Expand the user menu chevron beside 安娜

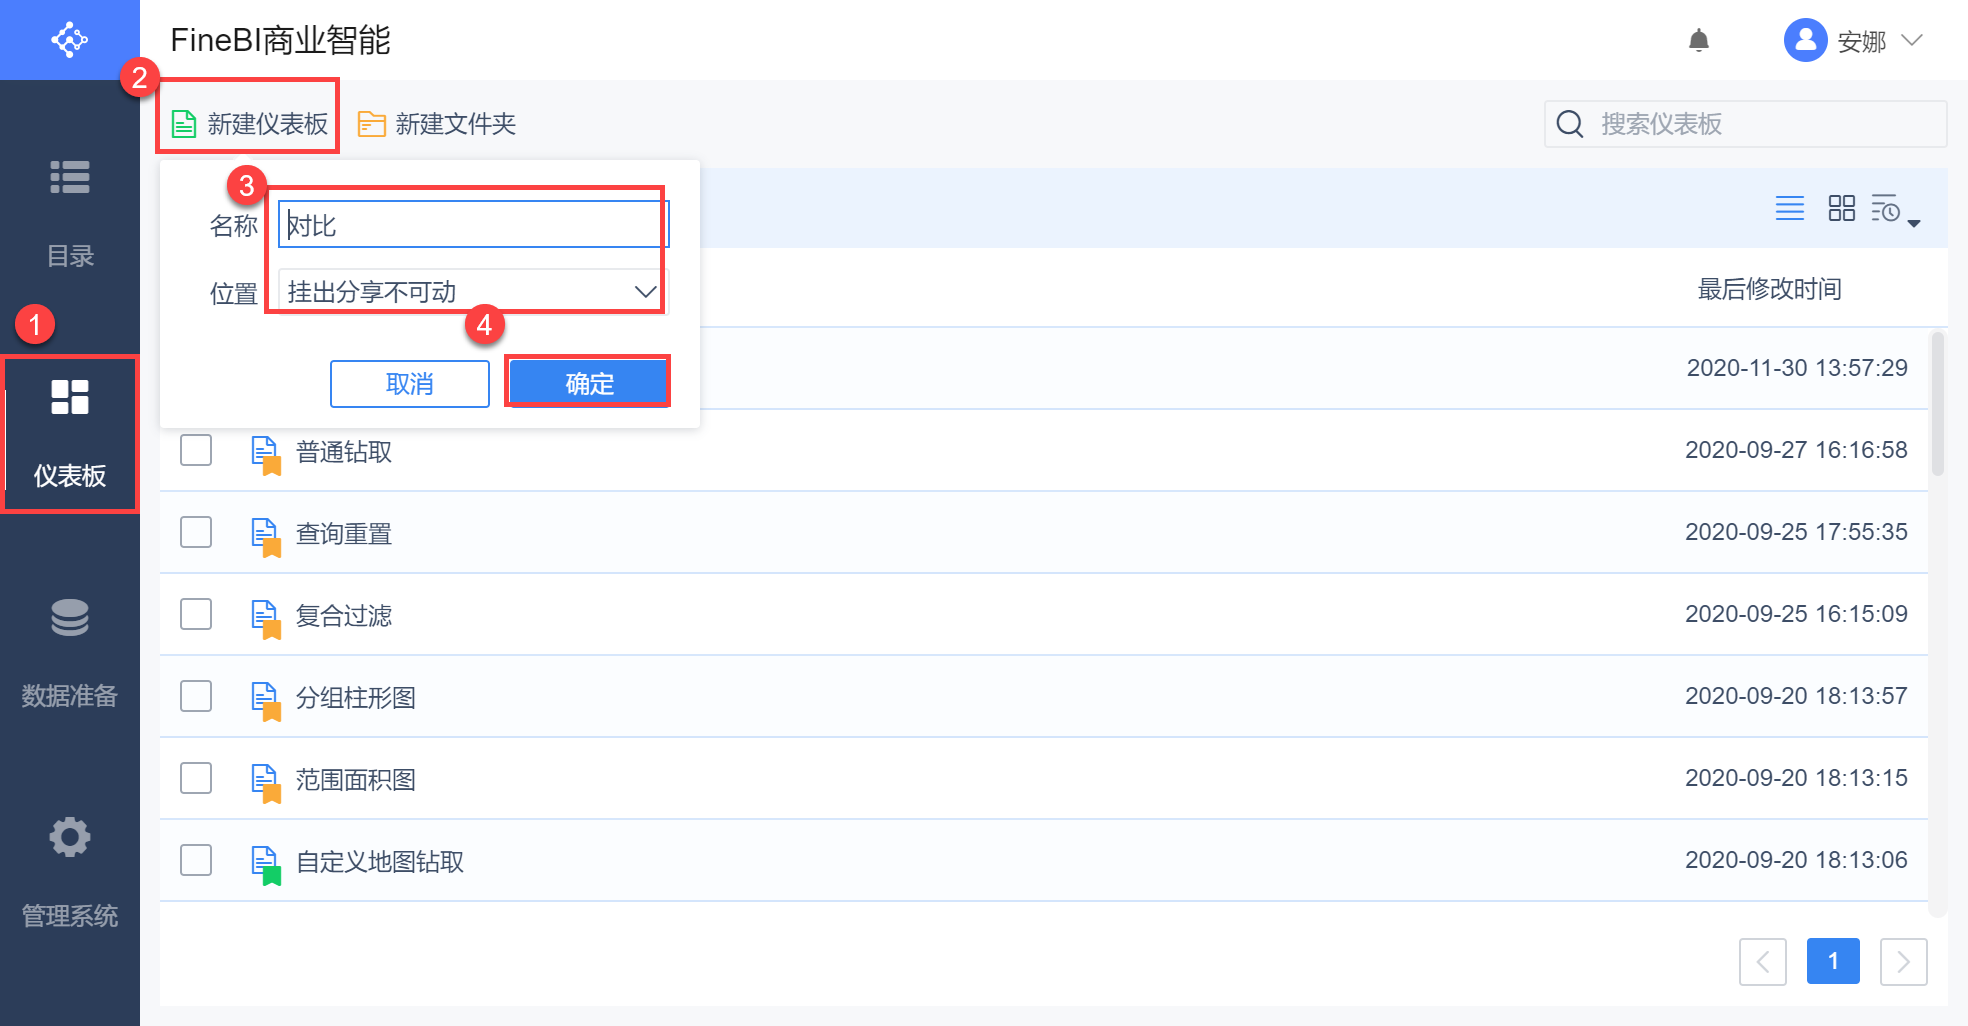[1912, 41]
